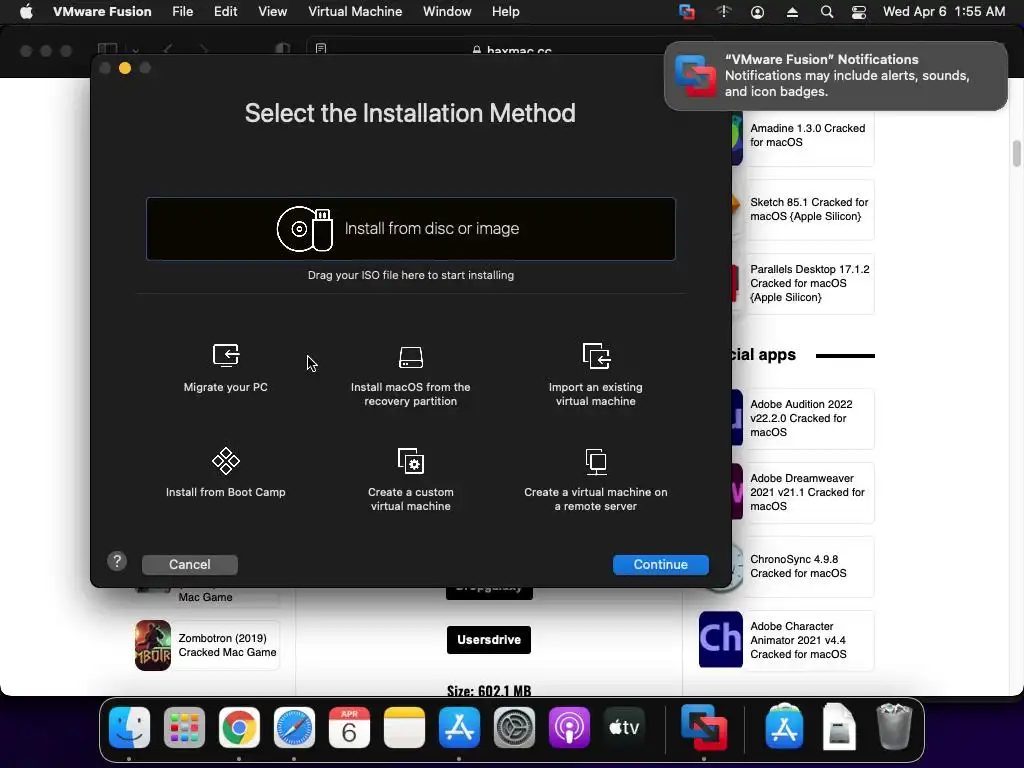
Task: Select Install from disc or image
Action: click(x=411, y=229)
